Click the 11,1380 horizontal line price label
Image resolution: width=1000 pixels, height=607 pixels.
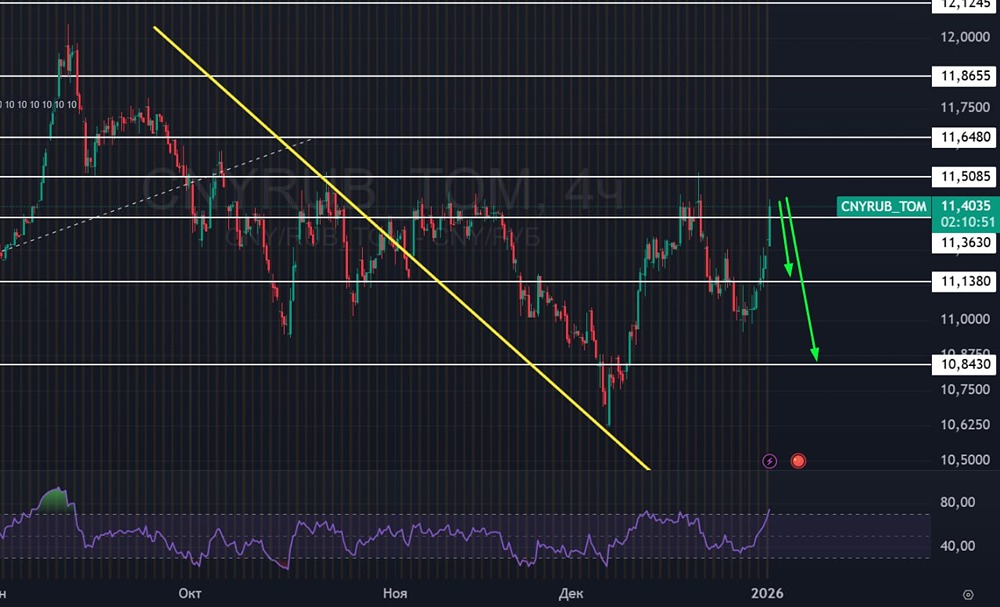[x=963, y=281]
